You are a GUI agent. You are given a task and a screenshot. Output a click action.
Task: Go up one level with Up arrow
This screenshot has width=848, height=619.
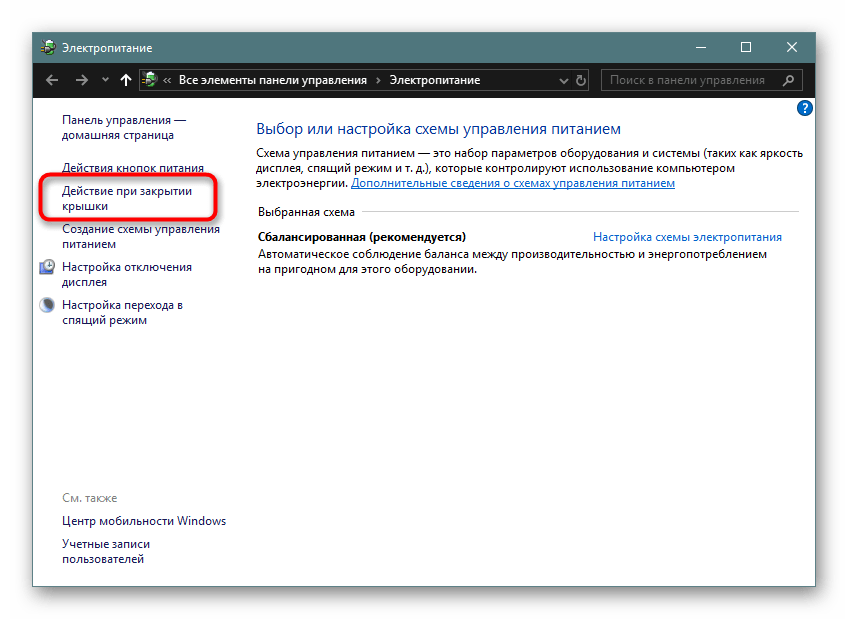coord(125,80)
